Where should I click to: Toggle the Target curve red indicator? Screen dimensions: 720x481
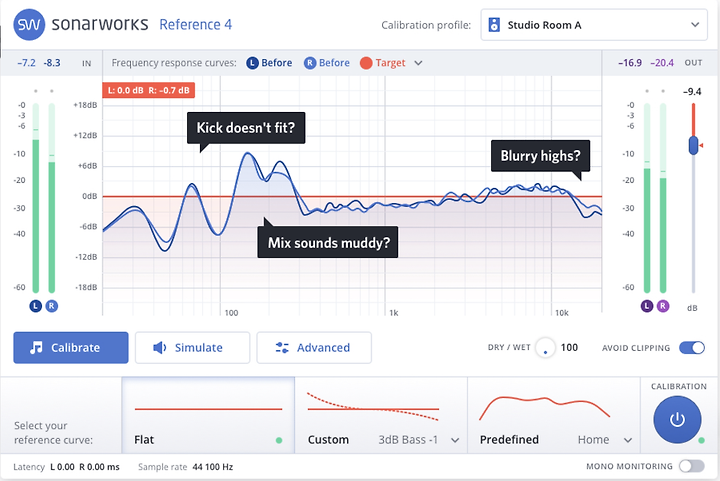pos(366,63)
